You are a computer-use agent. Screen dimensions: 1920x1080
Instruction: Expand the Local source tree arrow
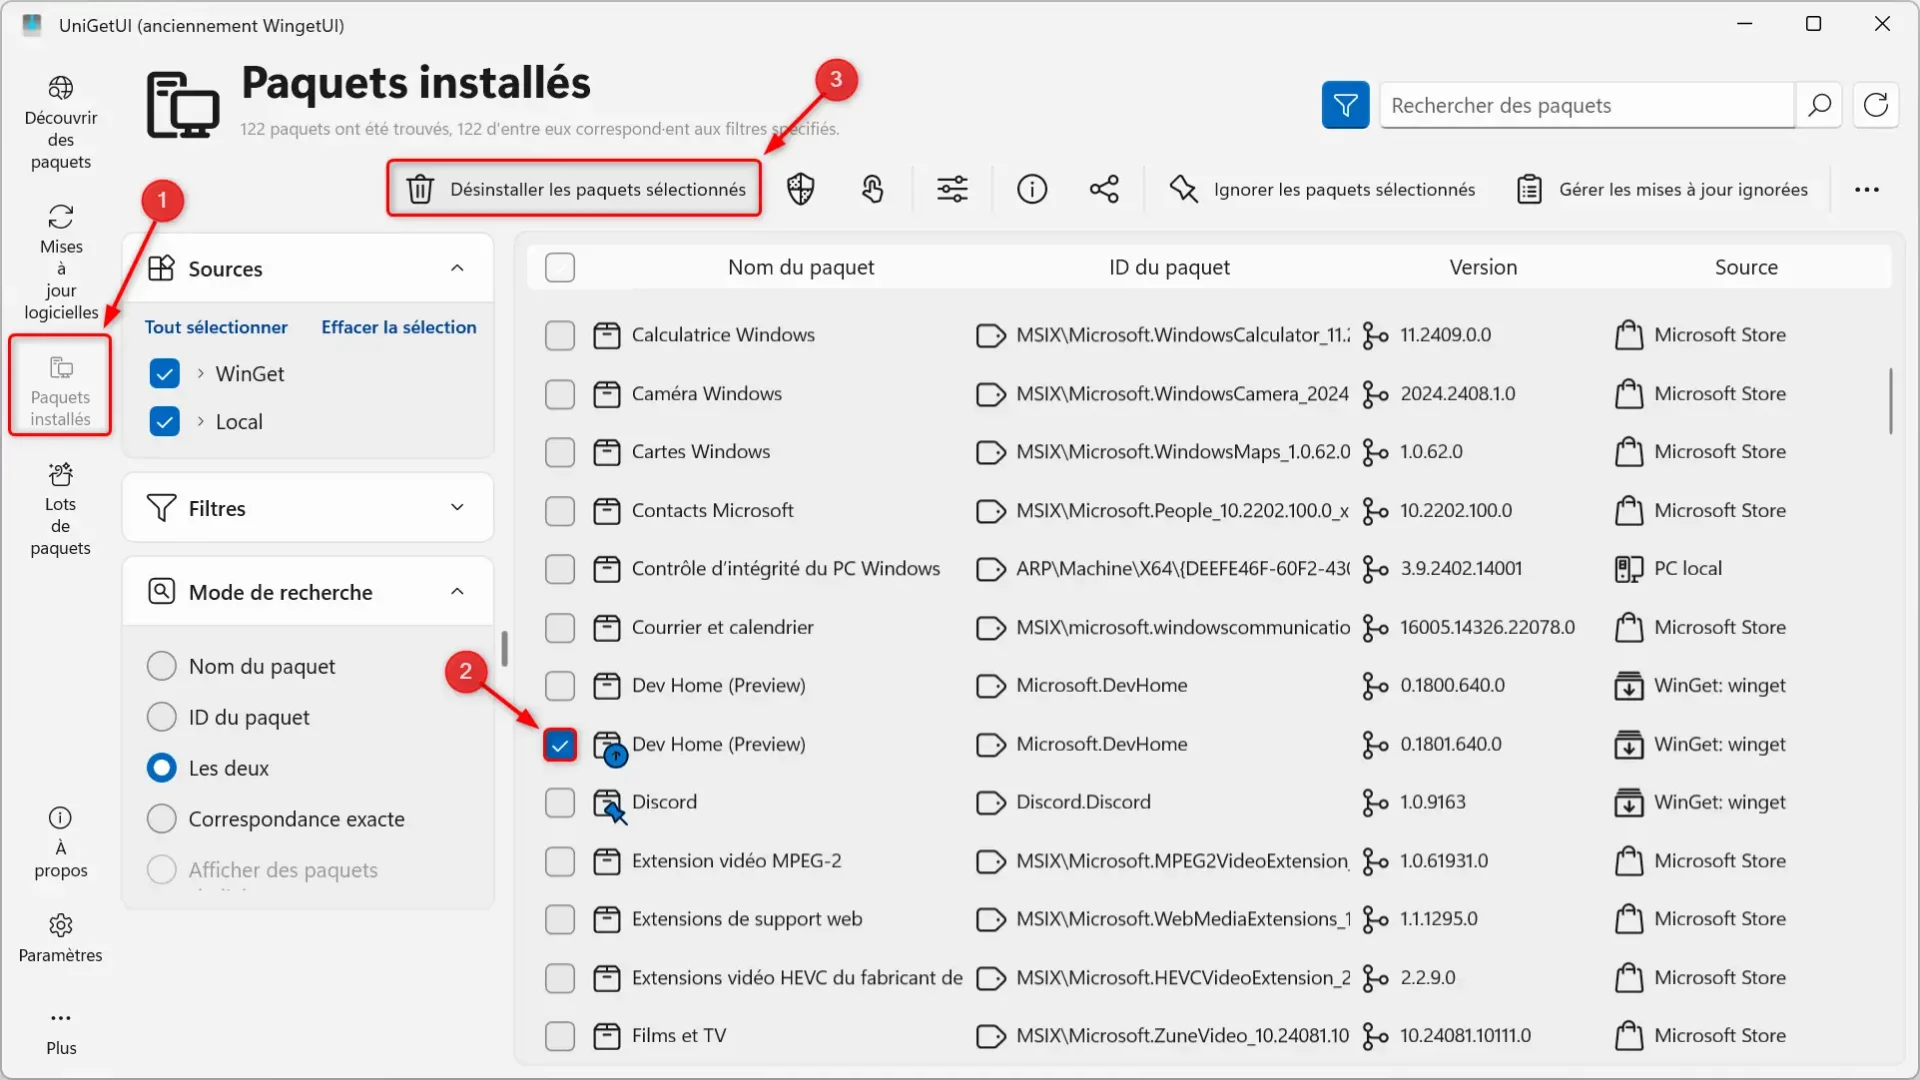pyautogui.click(x=201, y=422)
